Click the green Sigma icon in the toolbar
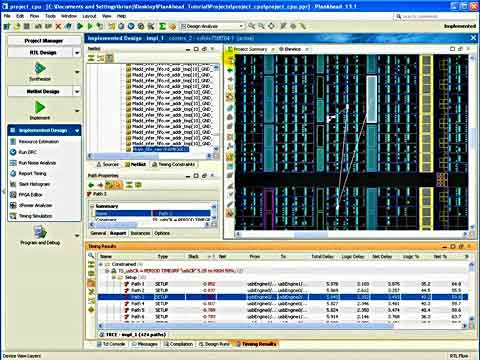Screen dimensions: 480x360 (x=162, y=26)
